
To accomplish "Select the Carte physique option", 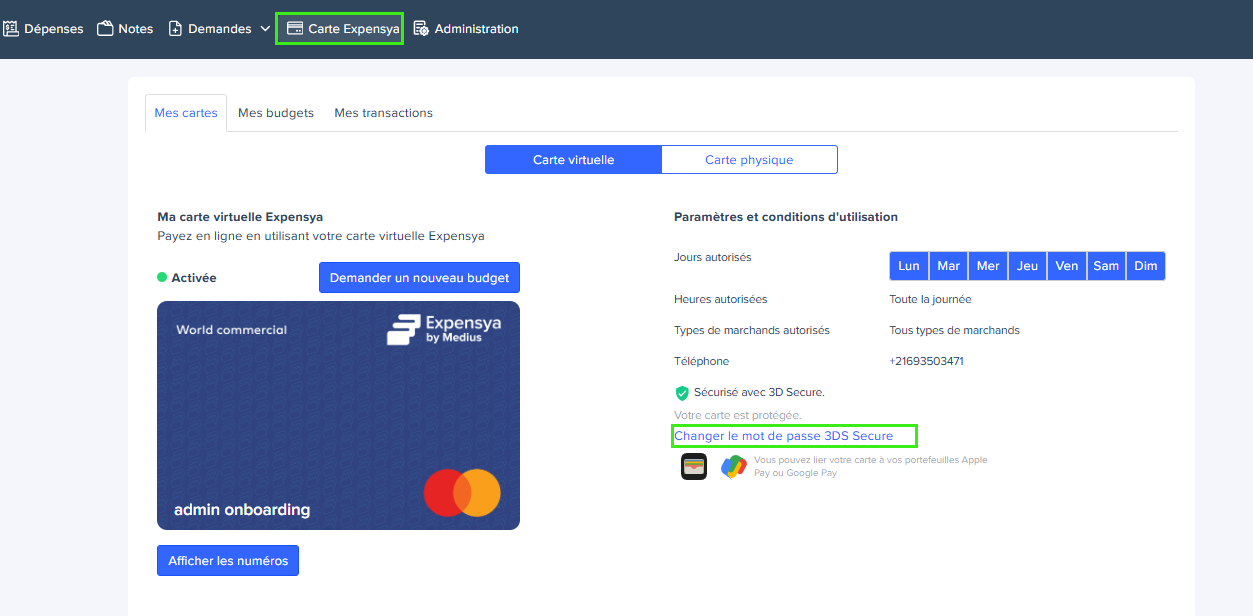I will click(x=749, y=160).
